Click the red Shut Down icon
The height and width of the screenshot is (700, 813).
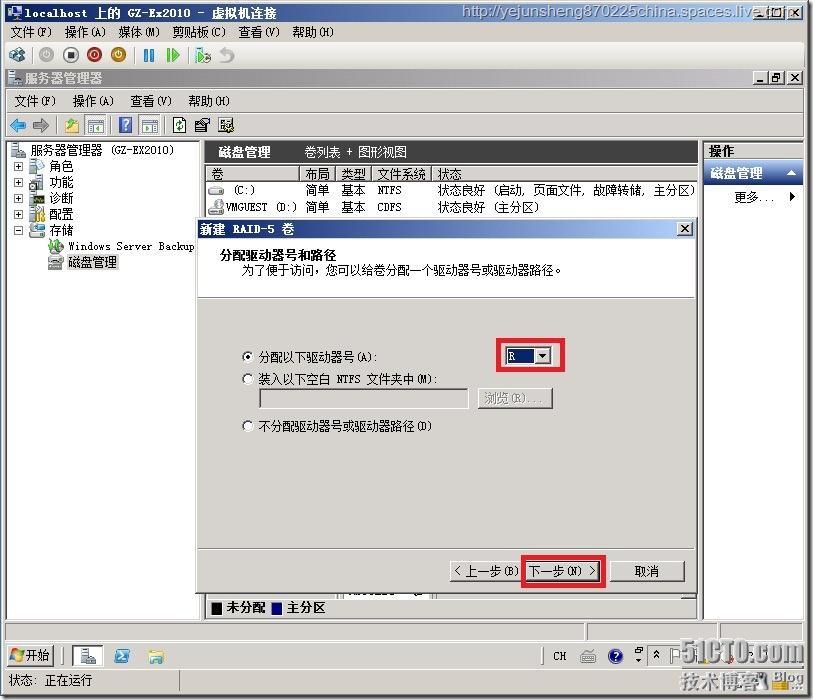coord(94,55)
